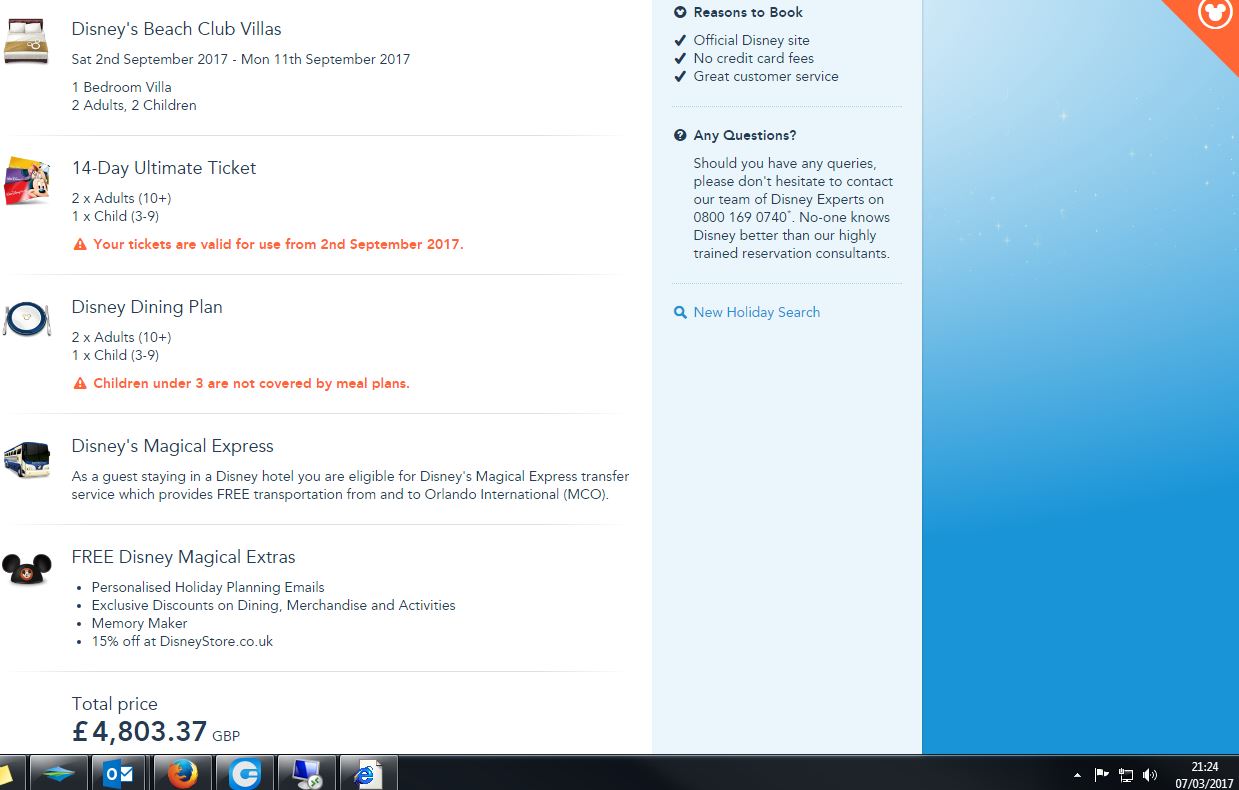The height and width of the screenshot is (790, 1239).
Task: Show hidden tray icons arrow
Action: coord(1077,775)
